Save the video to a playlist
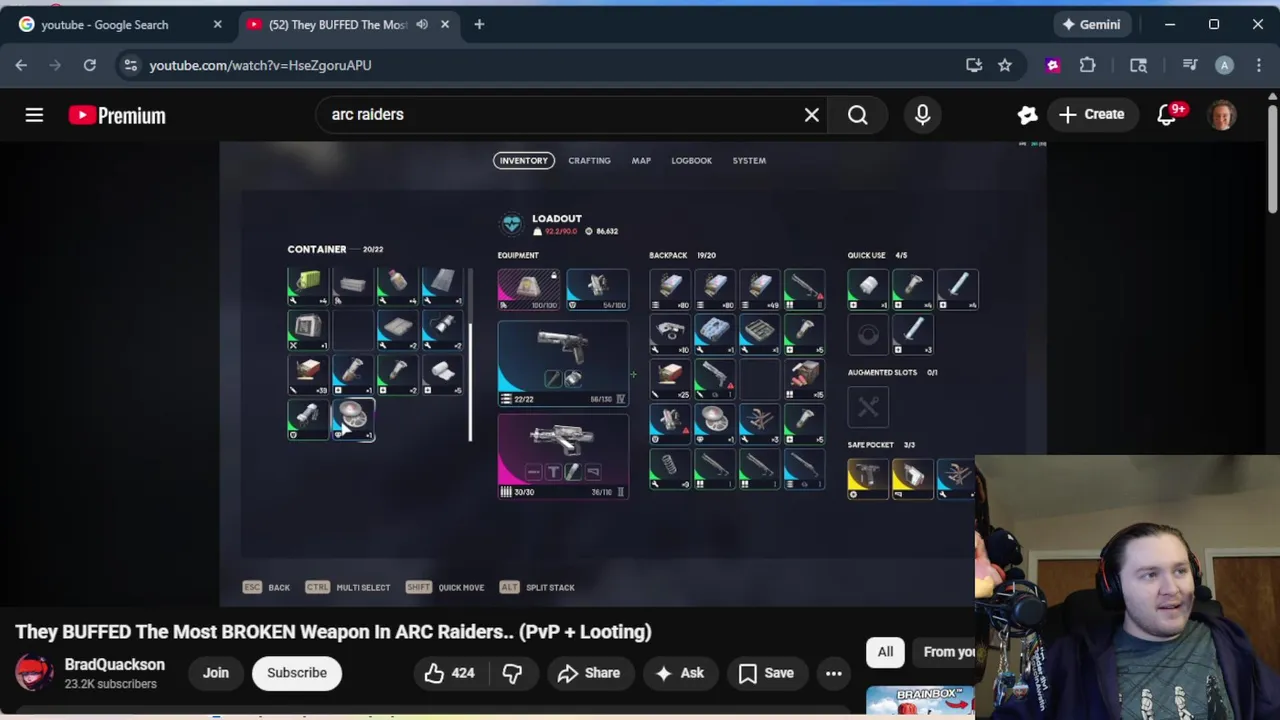 click(766, 673)
